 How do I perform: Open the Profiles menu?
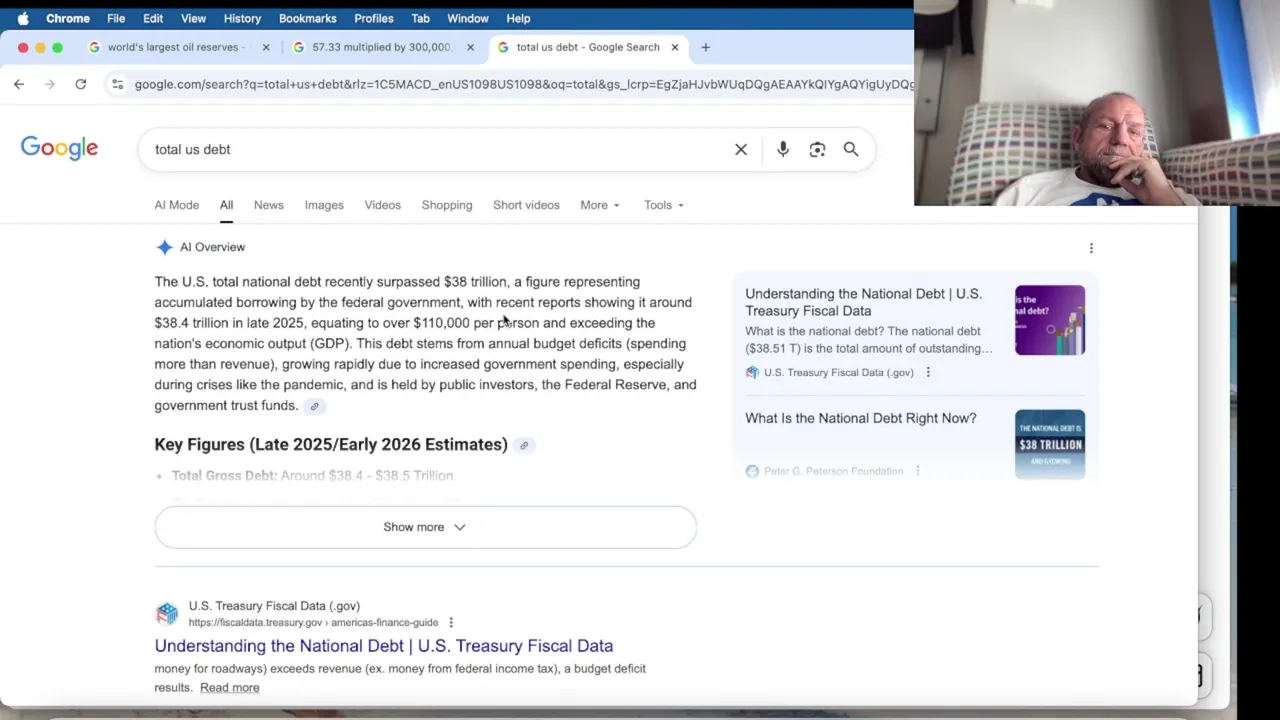374,18
